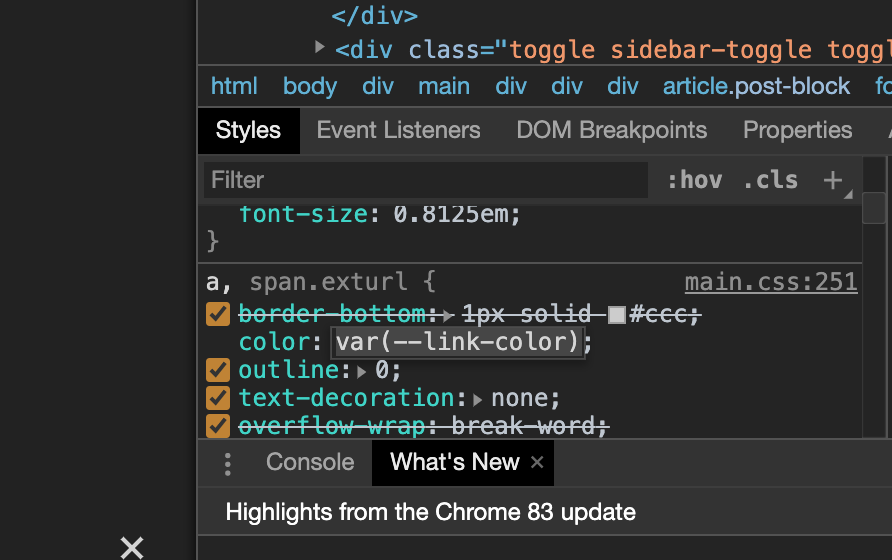Image resolution: width=892 pixels, height=560 pixels.
Task: Close the What's New tab
Action: 537,462
